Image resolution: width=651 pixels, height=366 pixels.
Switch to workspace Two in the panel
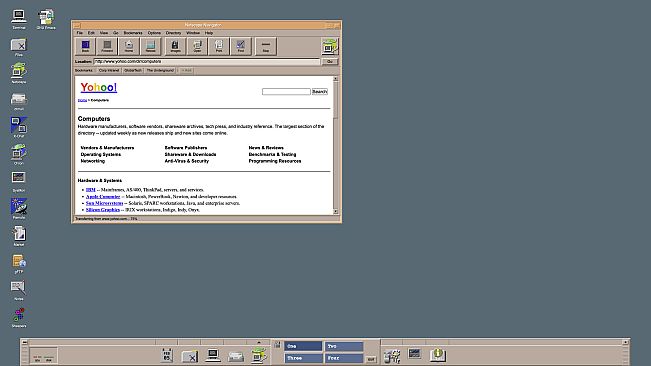(343, 346)
